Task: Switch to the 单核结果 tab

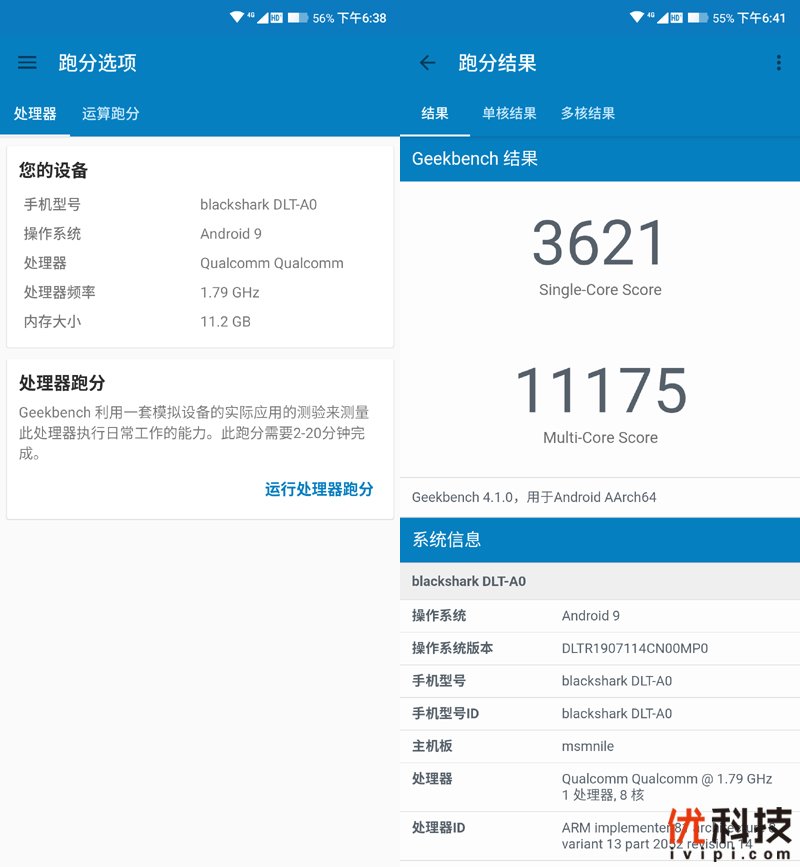Action: click(x=508, y=113)
